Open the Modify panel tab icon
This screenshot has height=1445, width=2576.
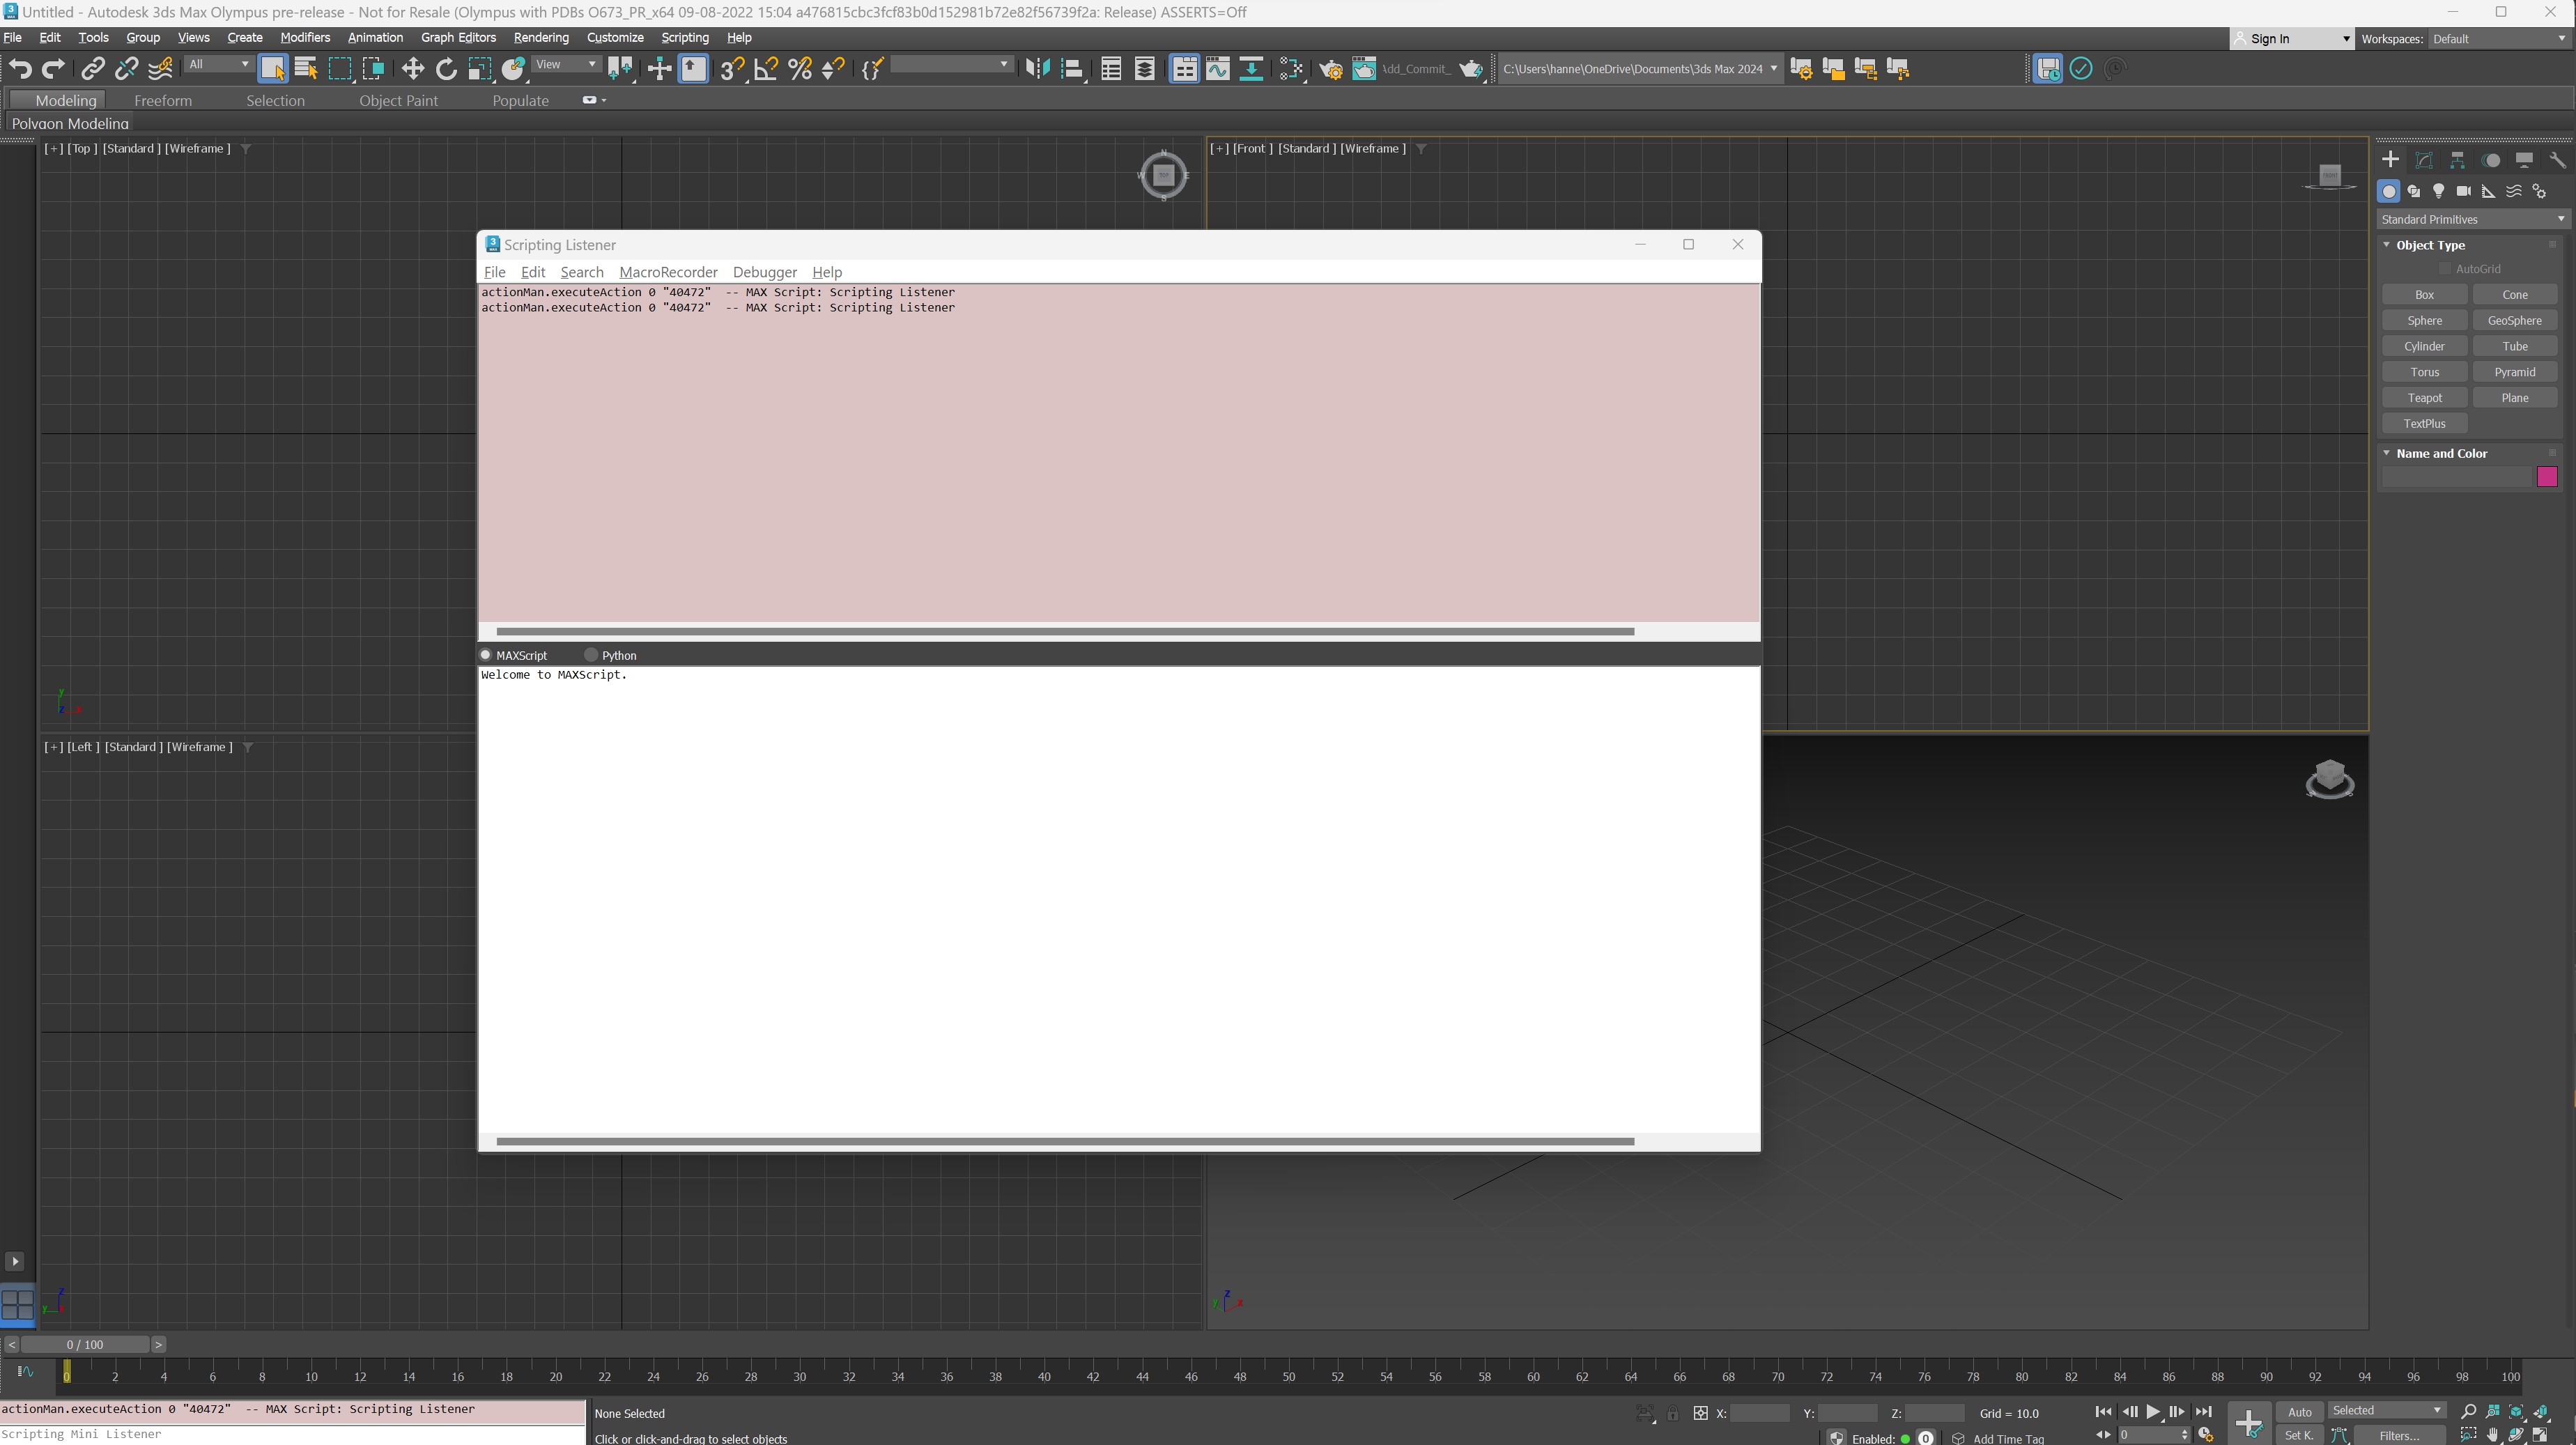click(2424, 160)
